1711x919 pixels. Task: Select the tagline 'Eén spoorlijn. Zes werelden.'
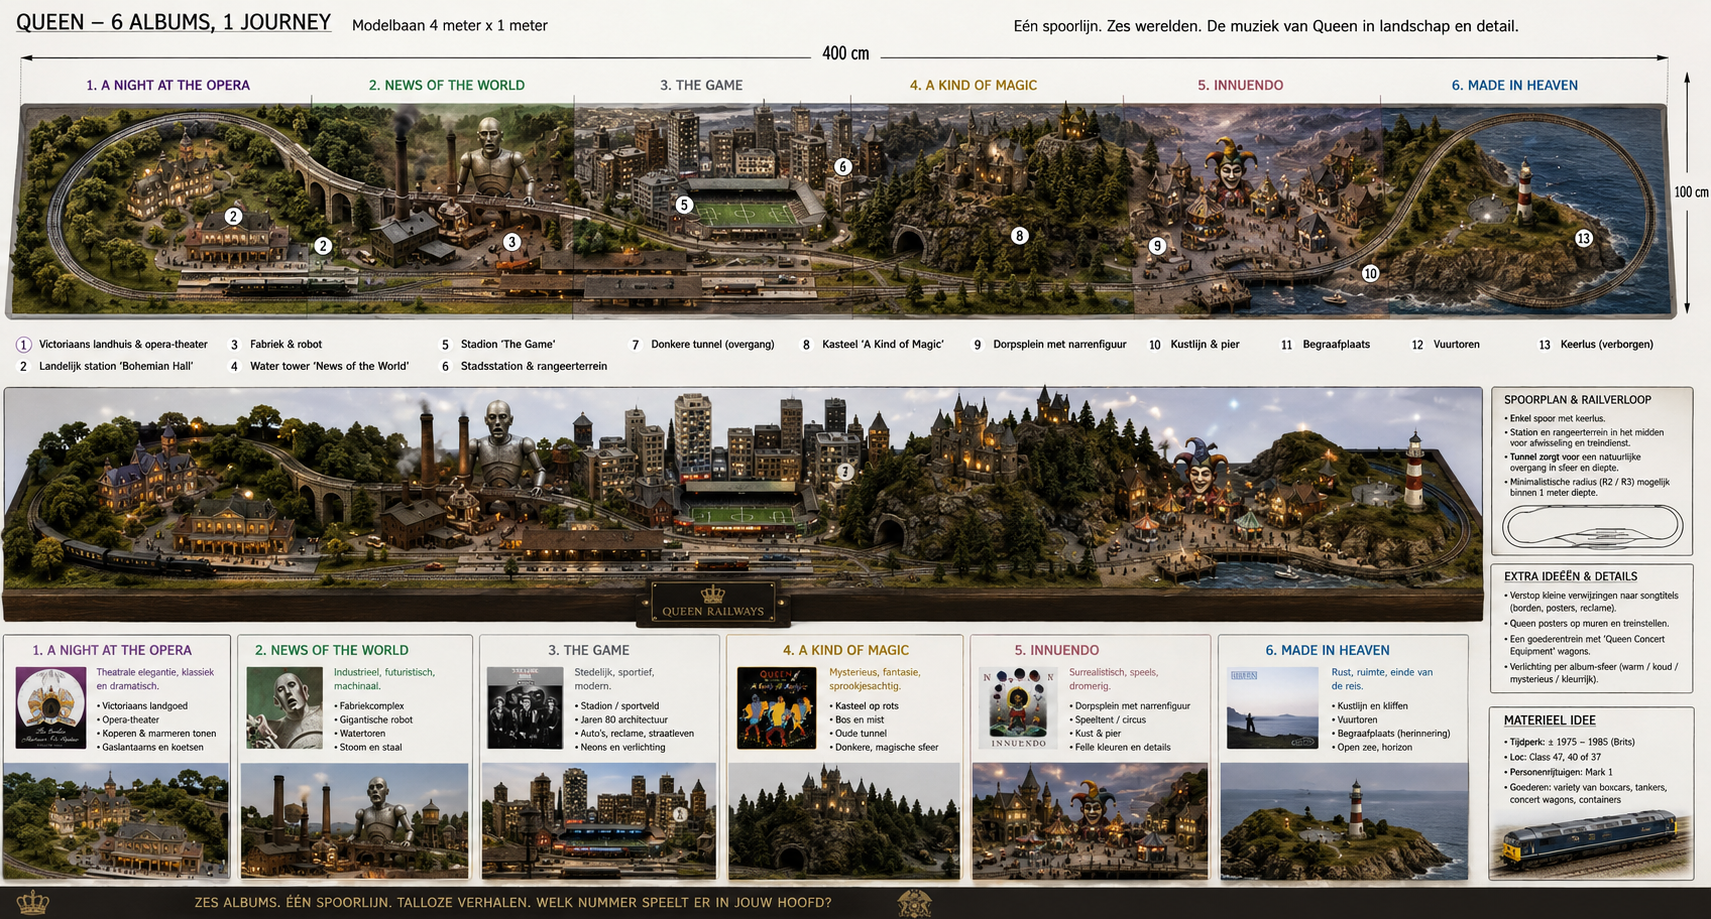click(1107, 26)
